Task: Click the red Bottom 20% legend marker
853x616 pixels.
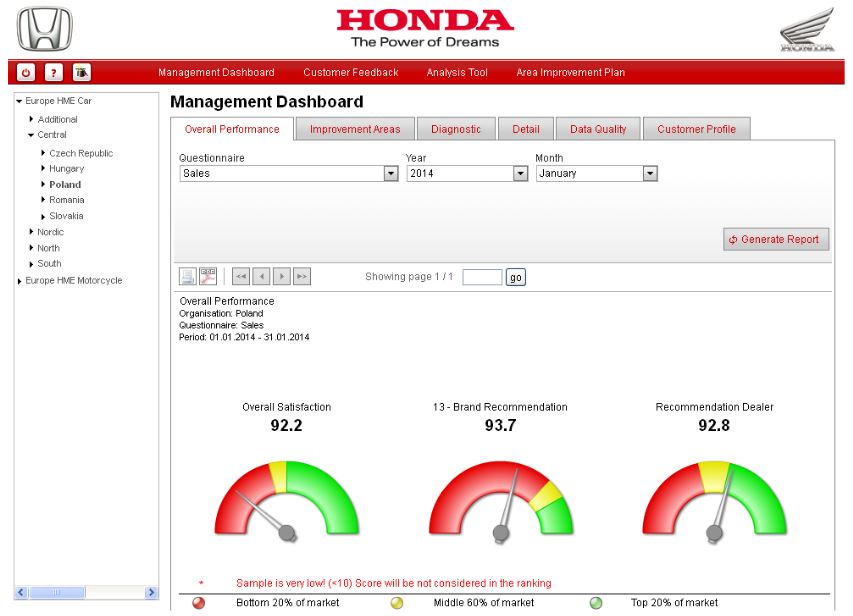Action: pyautogui.click(x=199, y=603)
